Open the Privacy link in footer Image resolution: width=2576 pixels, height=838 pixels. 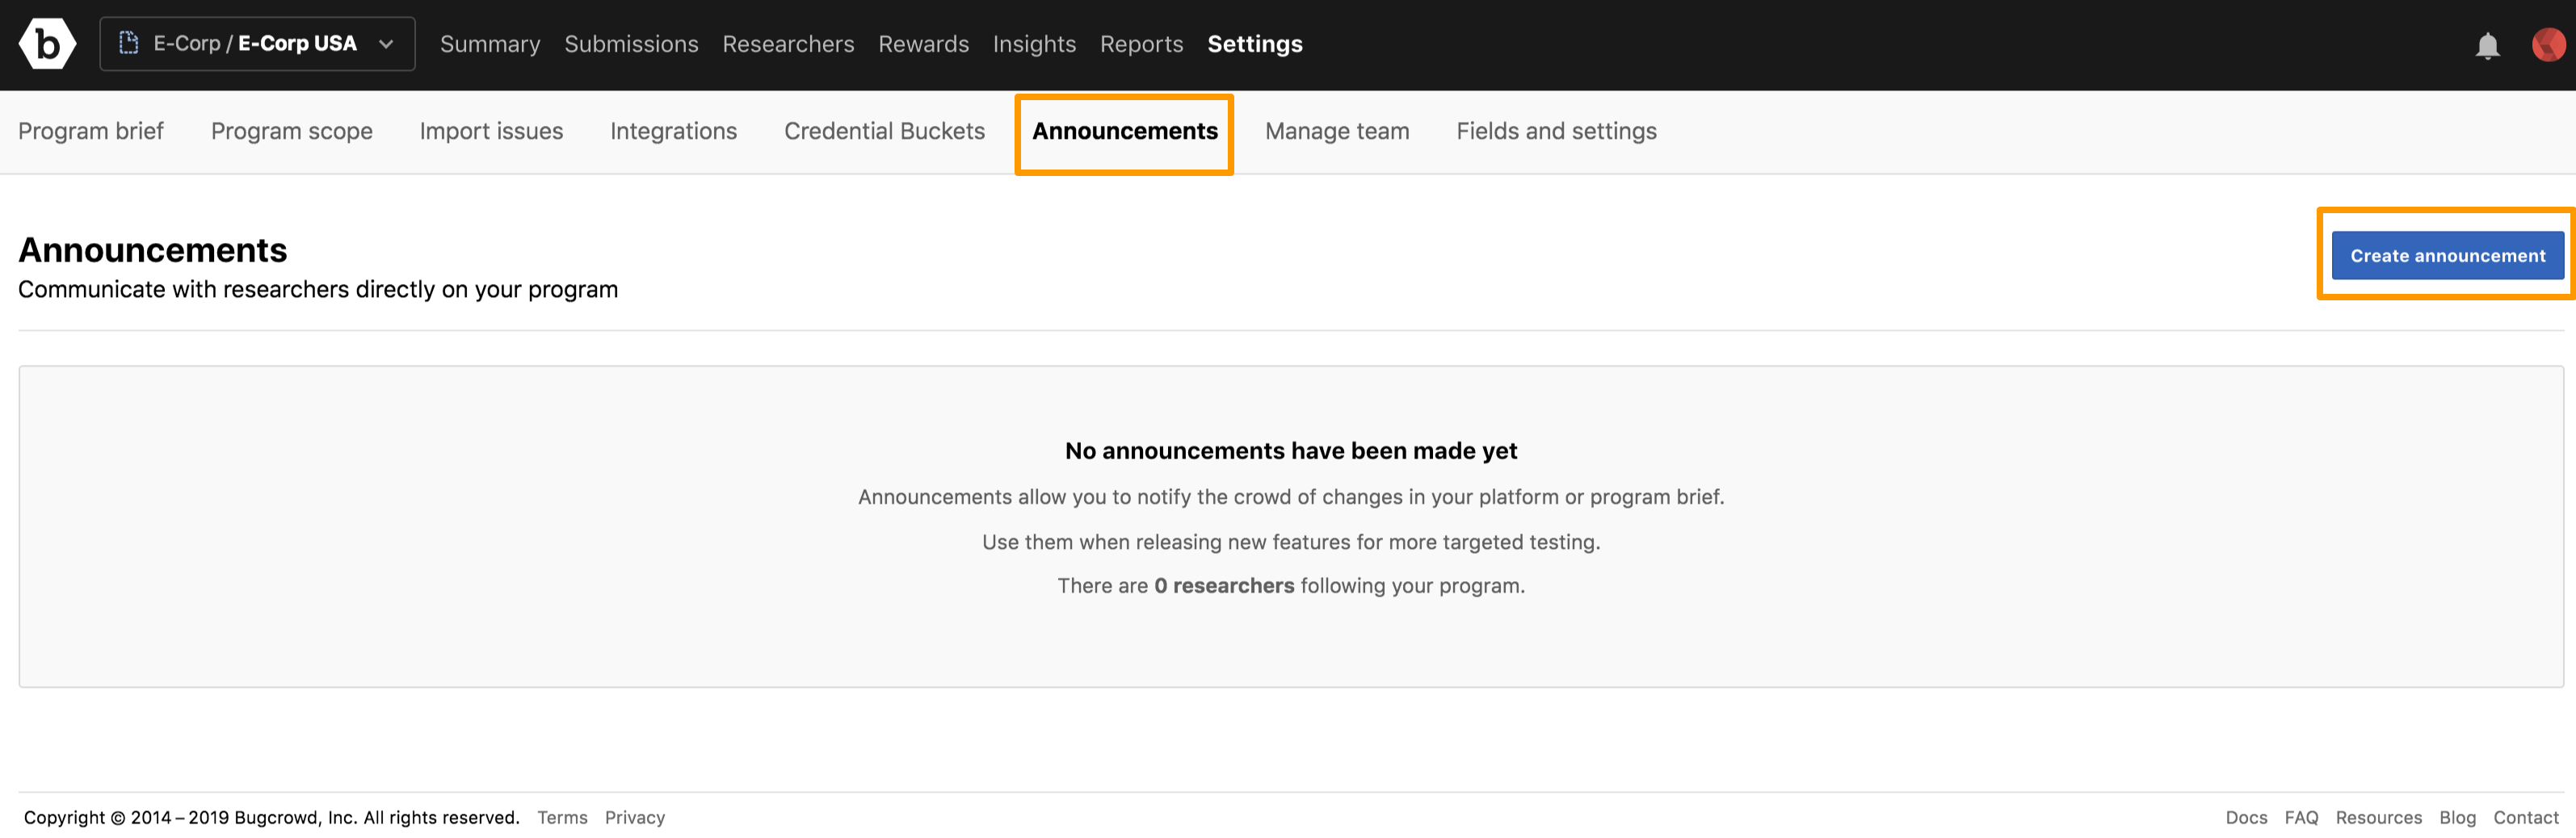click(634, 817)
